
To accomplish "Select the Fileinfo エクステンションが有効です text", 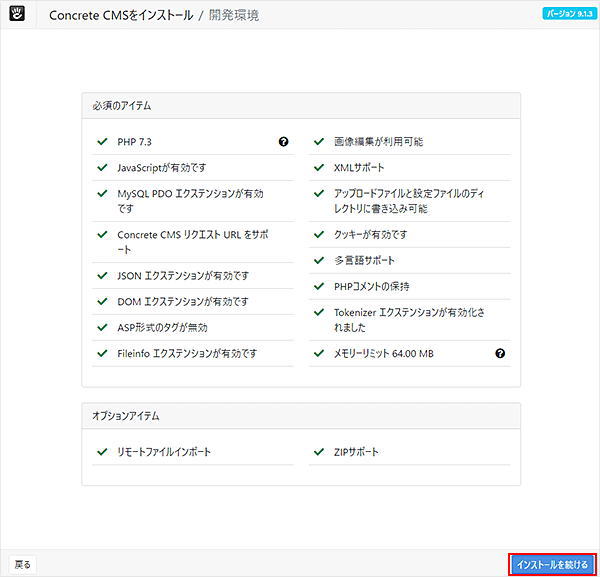I will pos(187,353).
